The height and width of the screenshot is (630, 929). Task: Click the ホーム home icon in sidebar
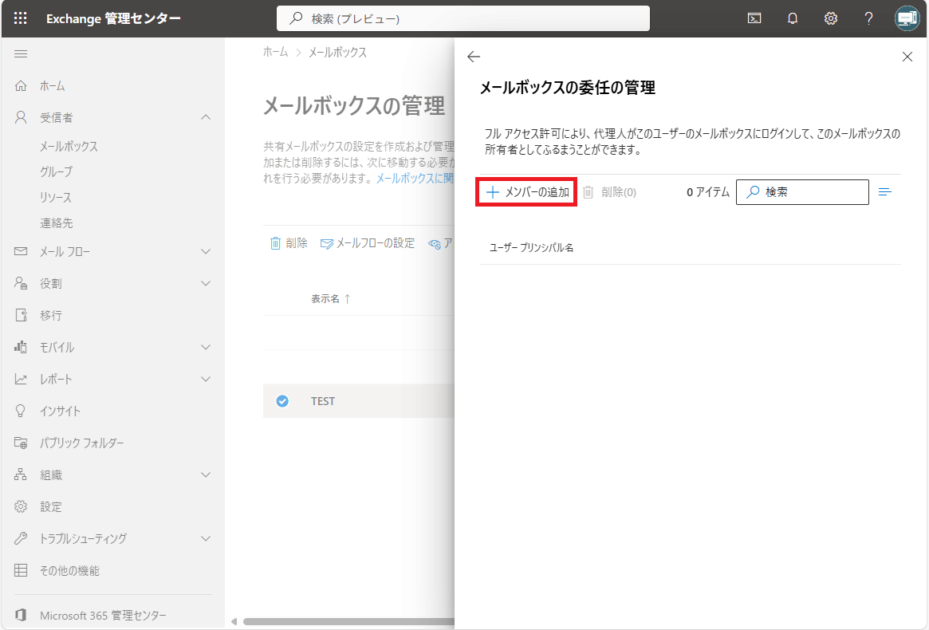(21, 86)
